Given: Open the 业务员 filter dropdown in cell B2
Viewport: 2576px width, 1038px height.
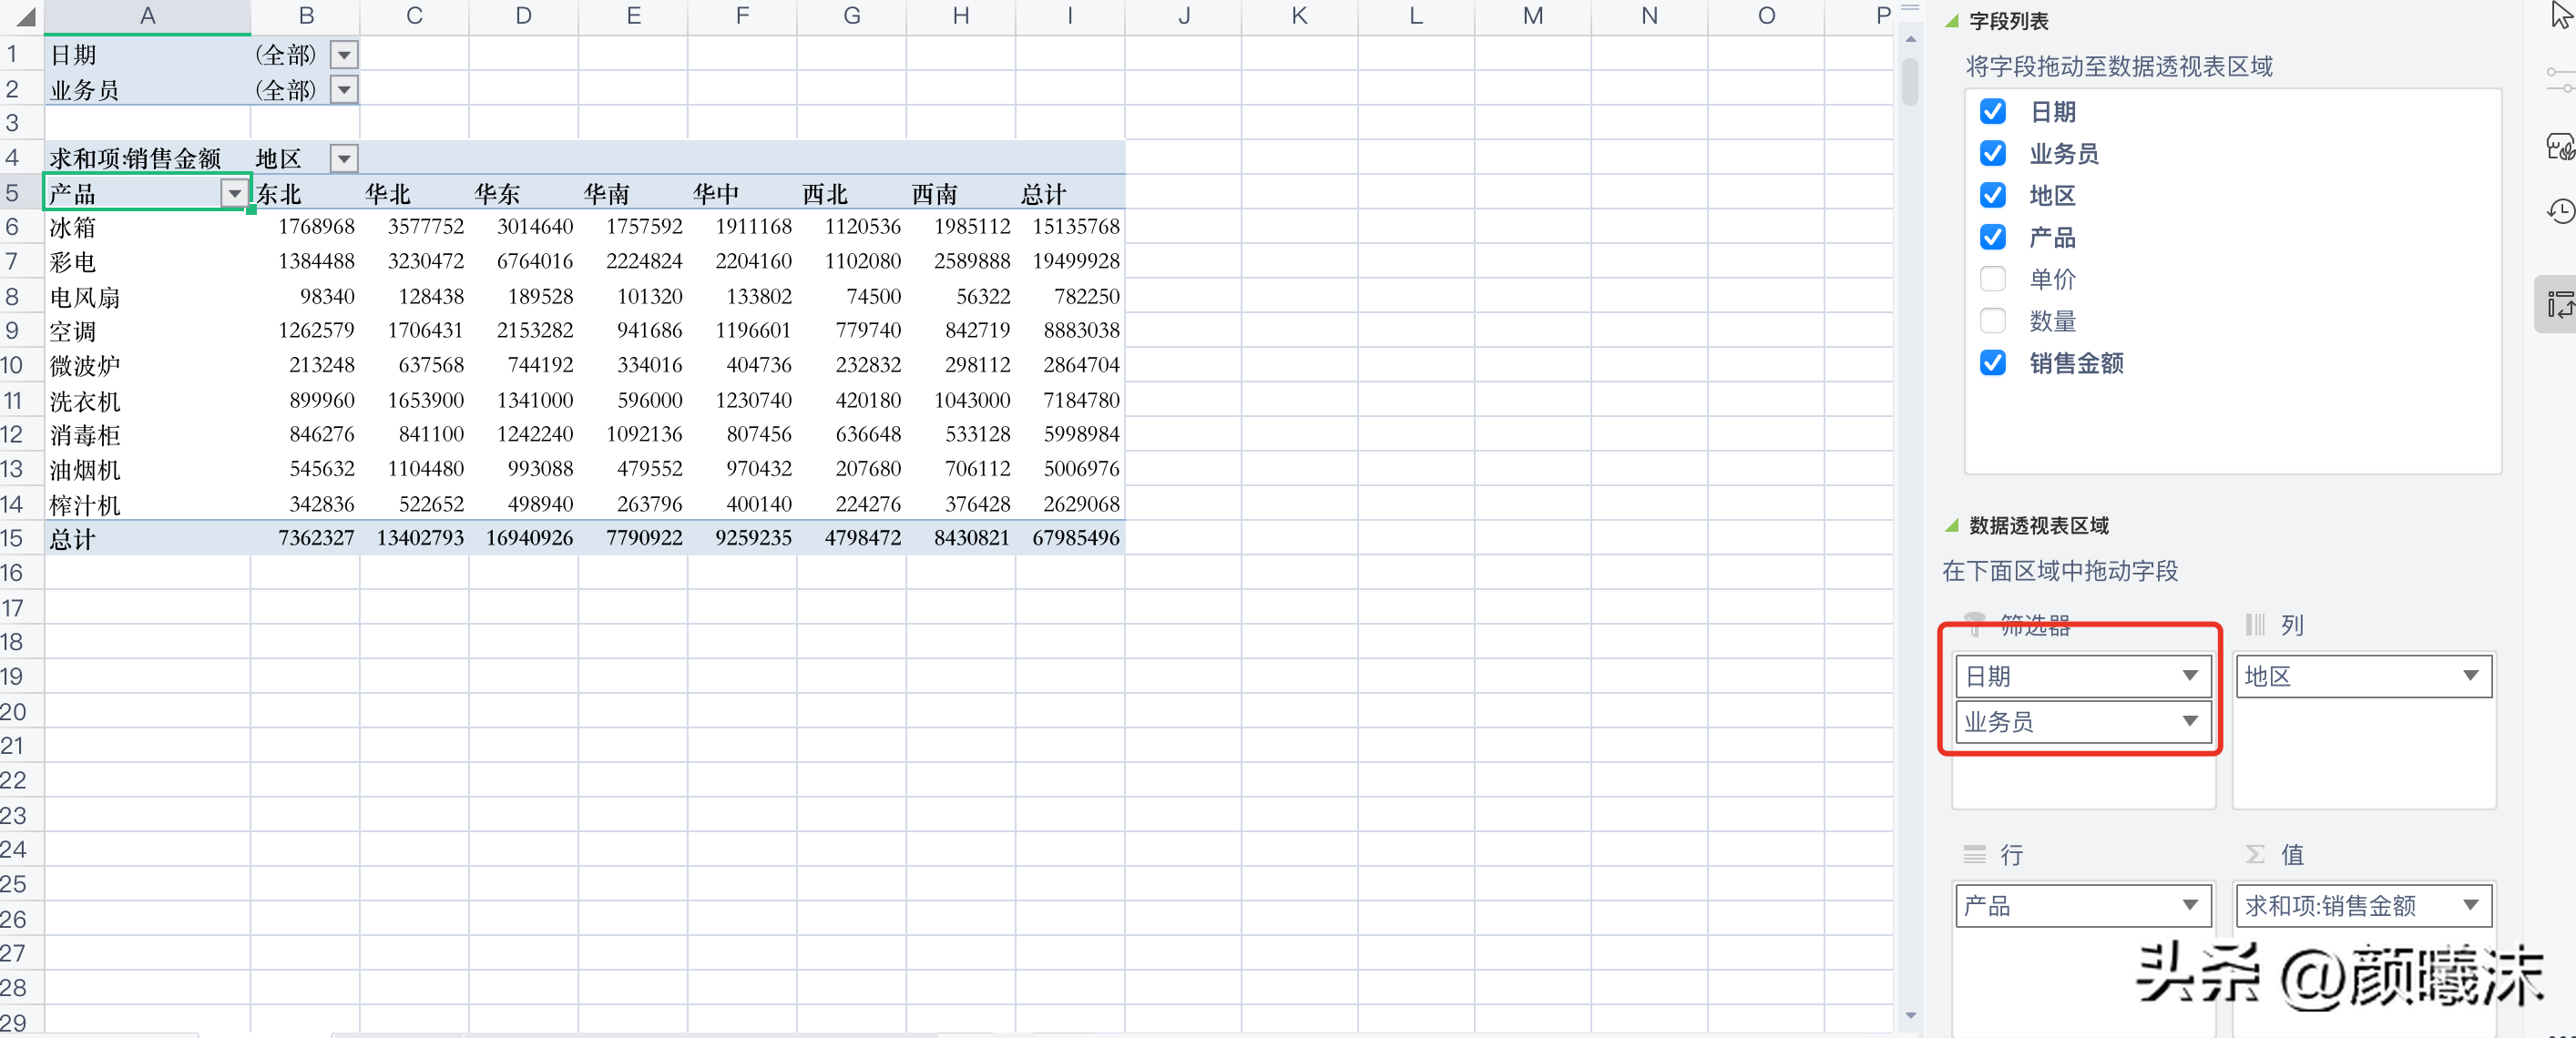Looking at the screenshot, I should pos(344,90).
